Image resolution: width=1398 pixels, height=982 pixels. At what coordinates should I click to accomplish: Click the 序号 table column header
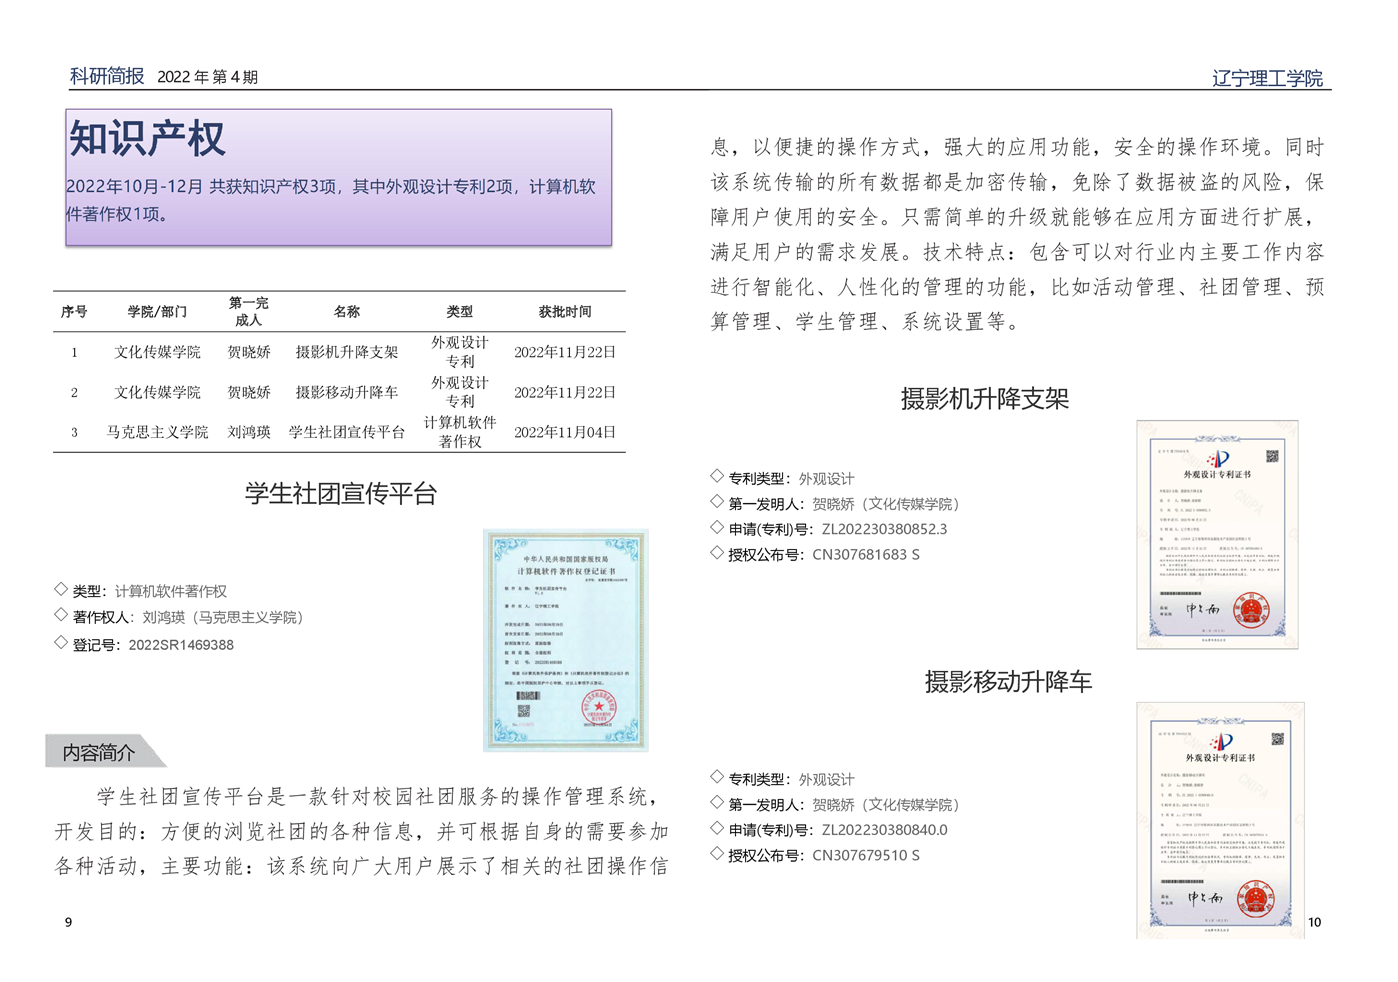click(x=74, y=312)
